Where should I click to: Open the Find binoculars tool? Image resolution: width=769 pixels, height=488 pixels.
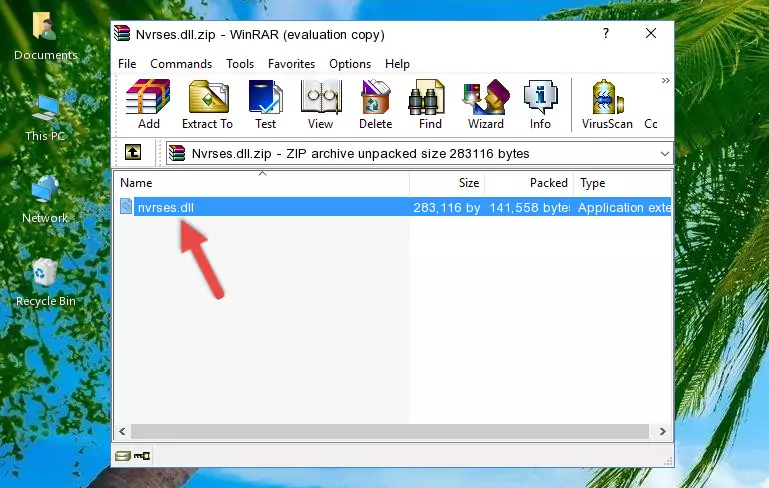[430, 104]
